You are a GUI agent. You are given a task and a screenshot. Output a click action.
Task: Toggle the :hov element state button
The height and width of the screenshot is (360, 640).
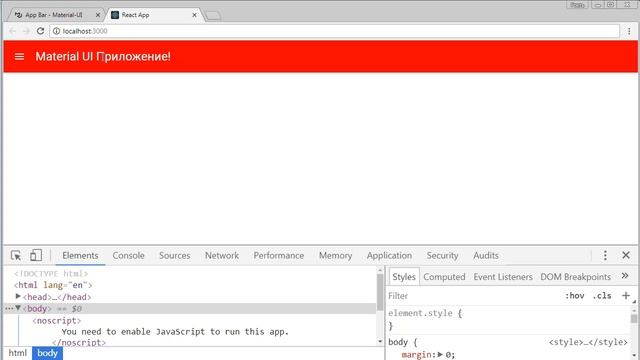click(574, 296)
